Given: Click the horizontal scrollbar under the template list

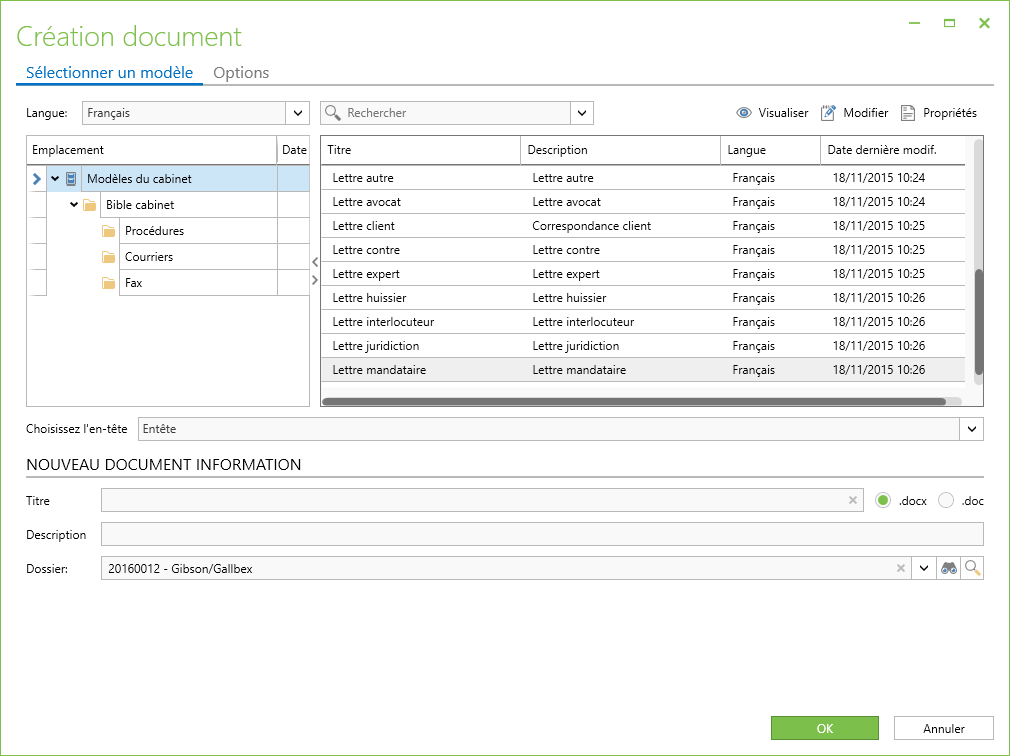Looking at the screenshot, I should click(x=633, y=402).
